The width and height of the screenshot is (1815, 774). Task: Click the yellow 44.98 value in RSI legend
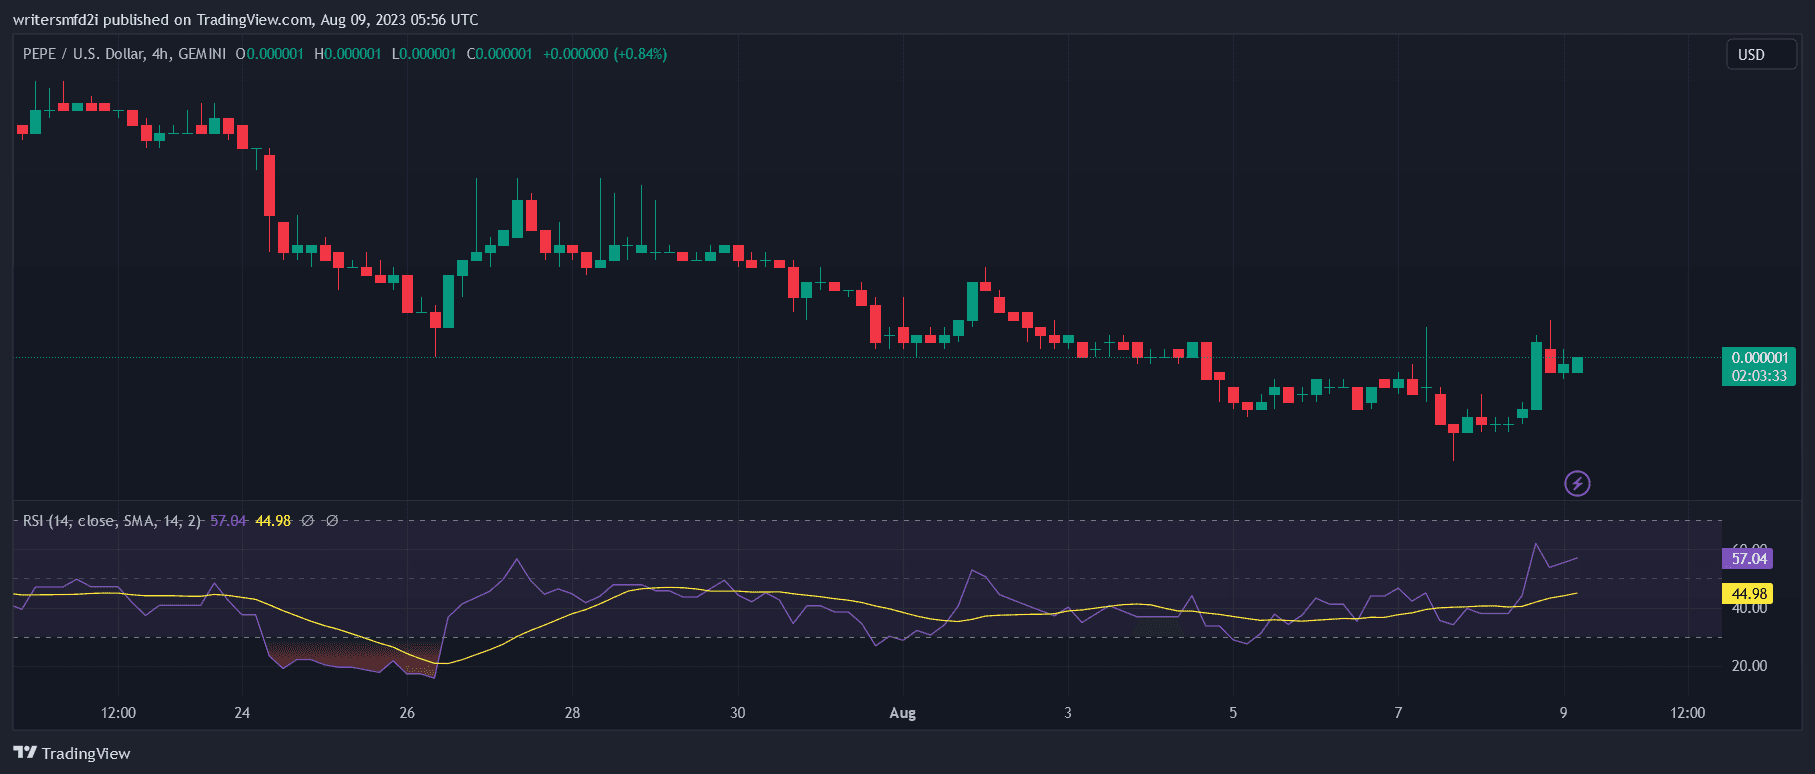[x=273, y=521]
